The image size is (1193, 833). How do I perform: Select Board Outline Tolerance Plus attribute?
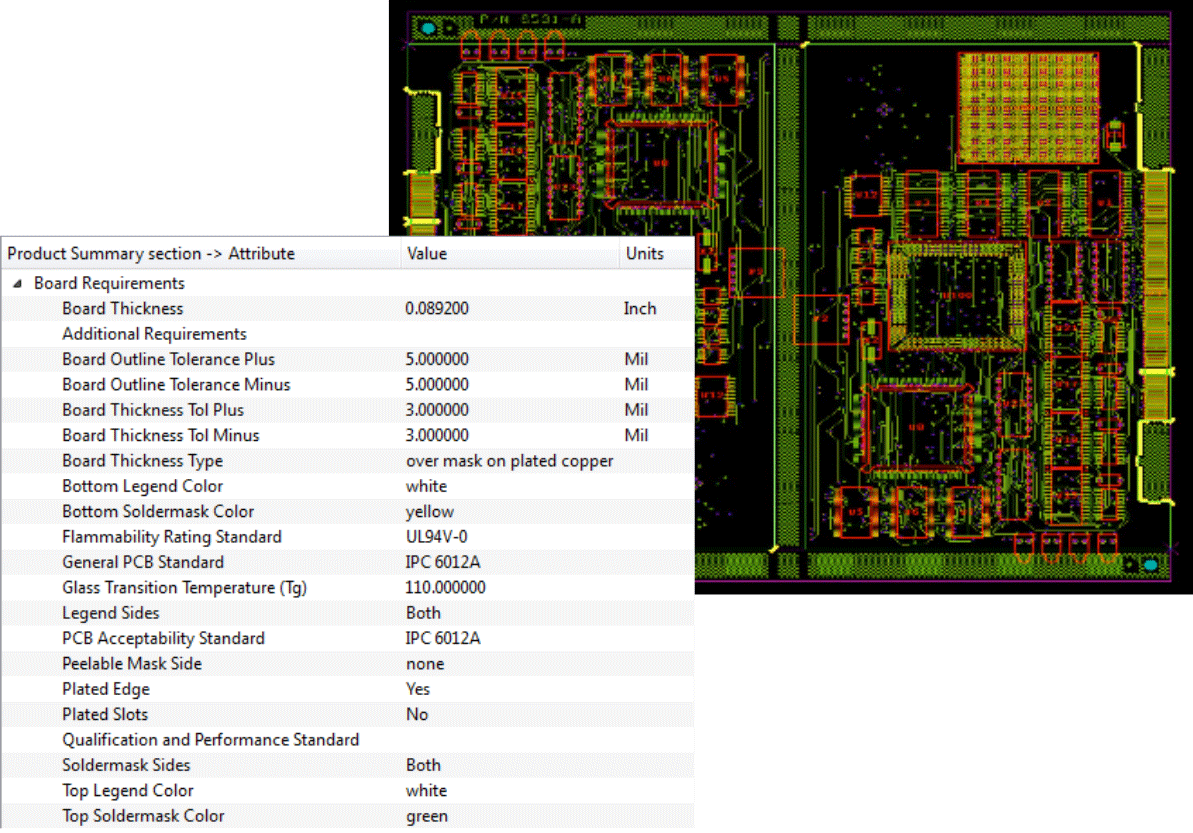pyautogui.click(x=168, y=359)
